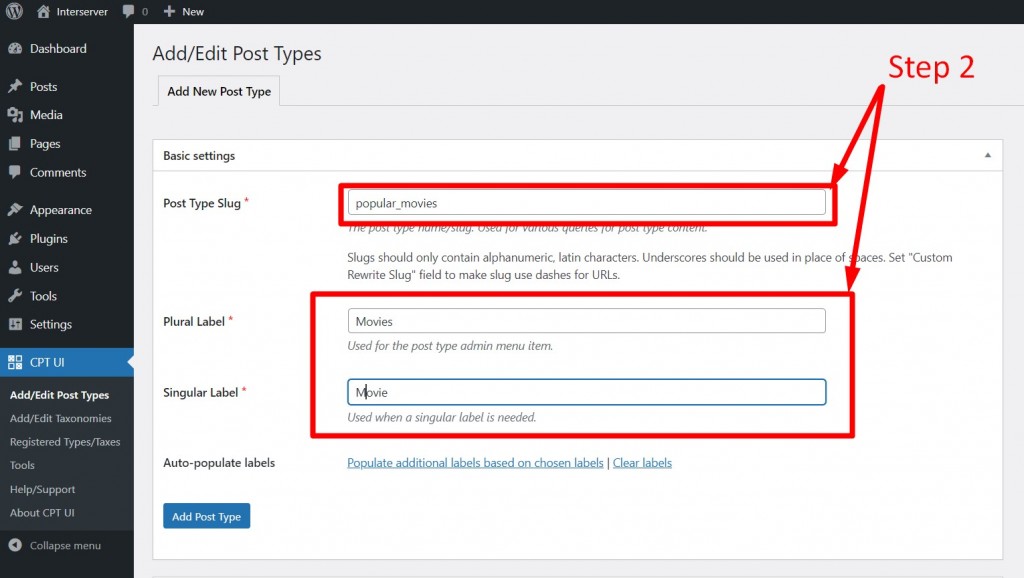Collapse the Basic settings panel
This screenshot has height=578, width=1024.
click(987, 155)
